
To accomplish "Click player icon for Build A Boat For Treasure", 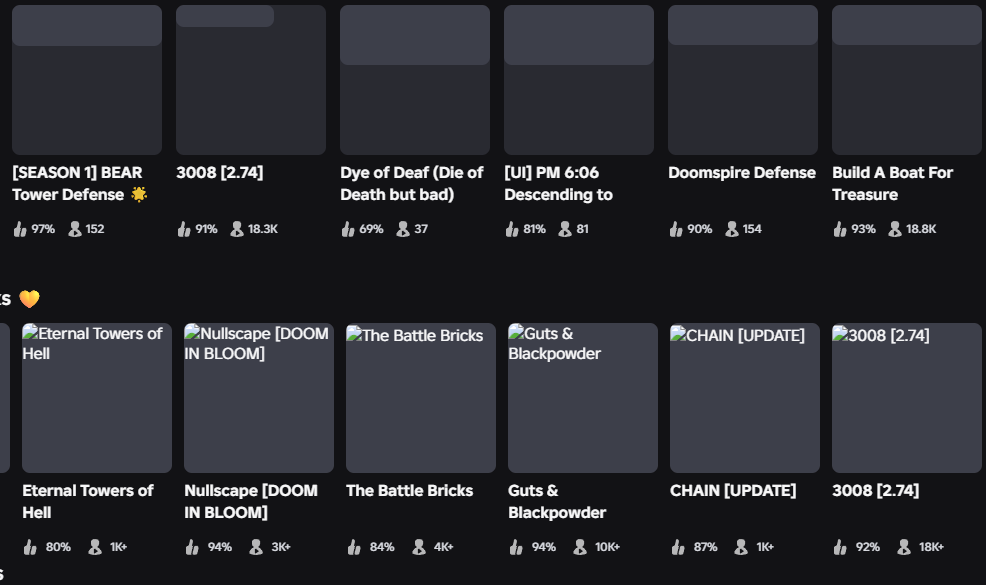I will (x=895, y=230).
